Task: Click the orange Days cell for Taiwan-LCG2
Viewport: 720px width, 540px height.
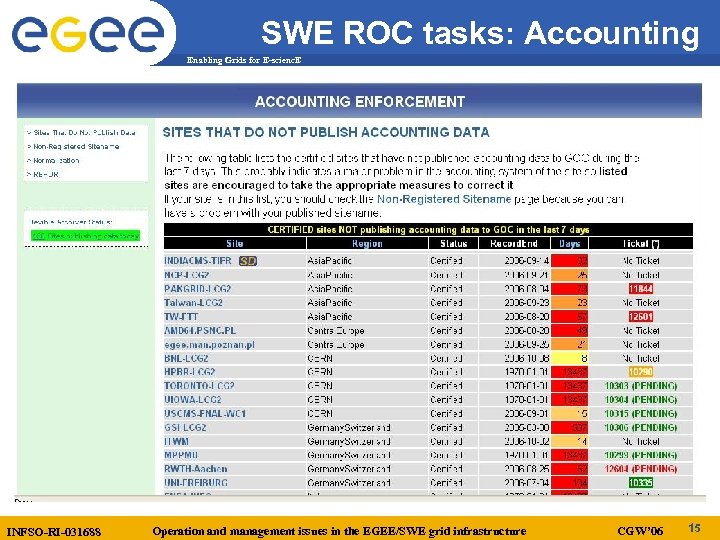Action: [x=569, y=303]
